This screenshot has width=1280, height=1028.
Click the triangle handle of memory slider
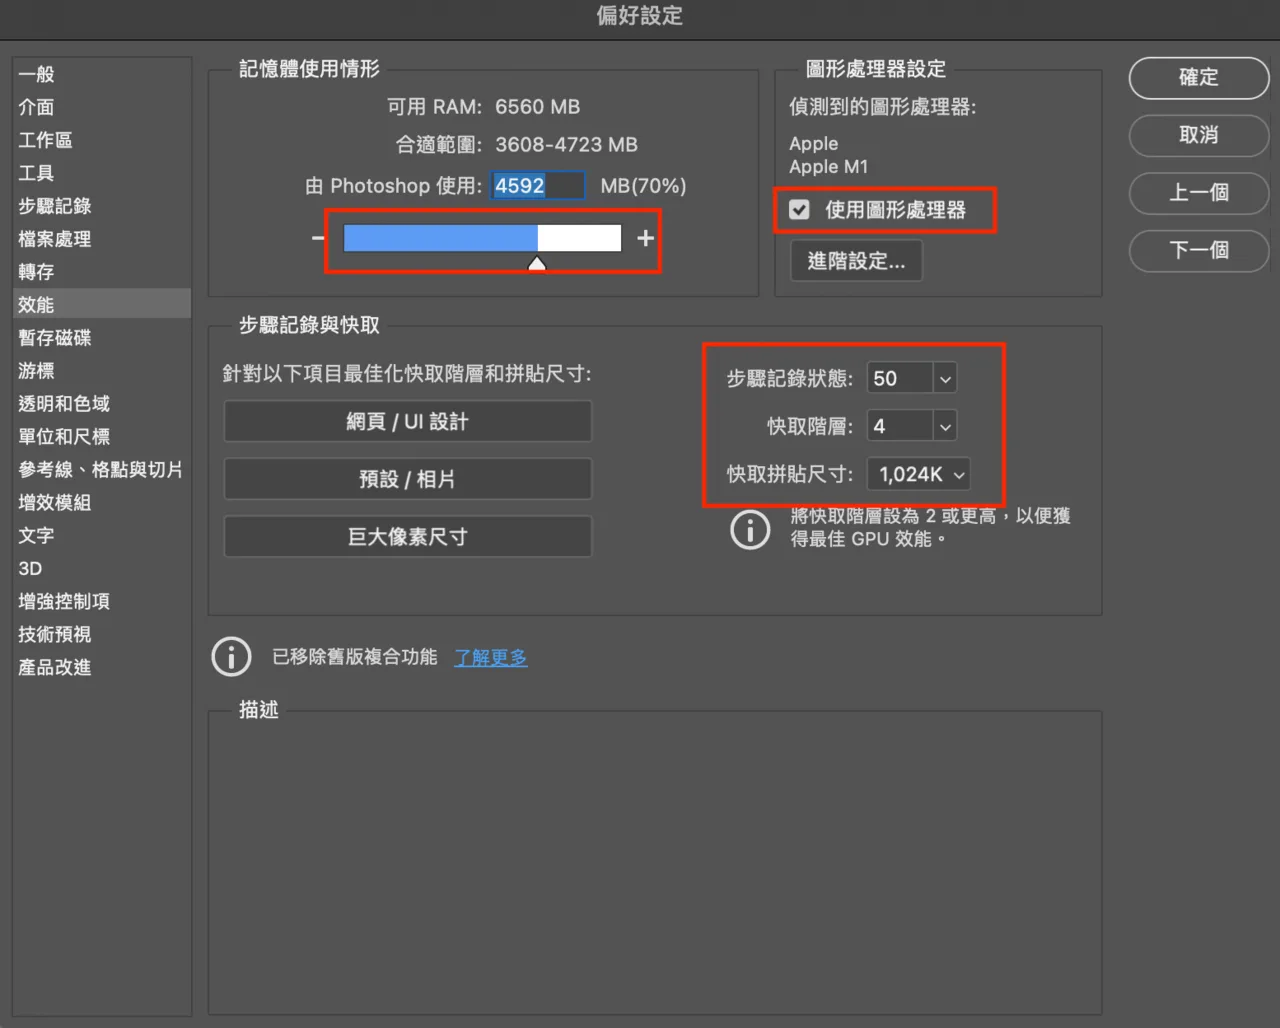tap(537, 263)
